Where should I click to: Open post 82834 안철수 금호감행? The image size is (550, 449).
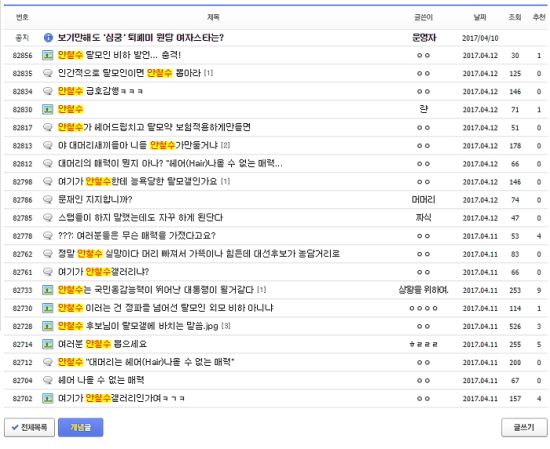coord(100,91)
